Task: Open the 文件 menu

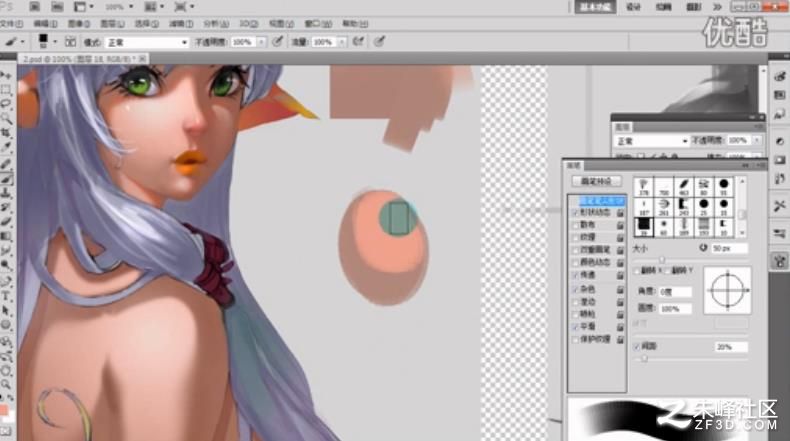Action: tap(11, 24)
